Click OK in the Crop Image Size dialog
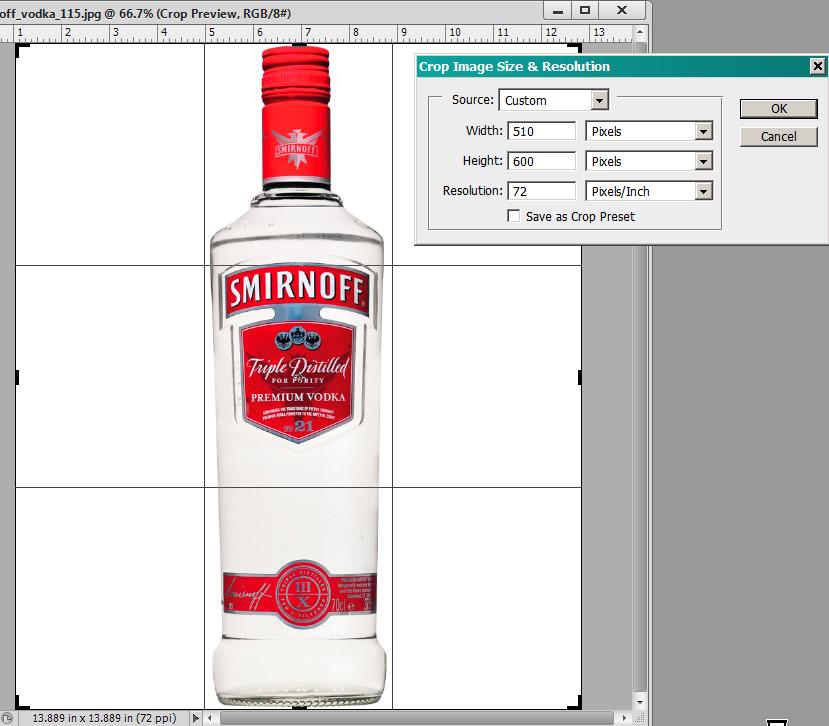Image resolution: width=829 pixels, height=726 pixels. pos(779,109)
